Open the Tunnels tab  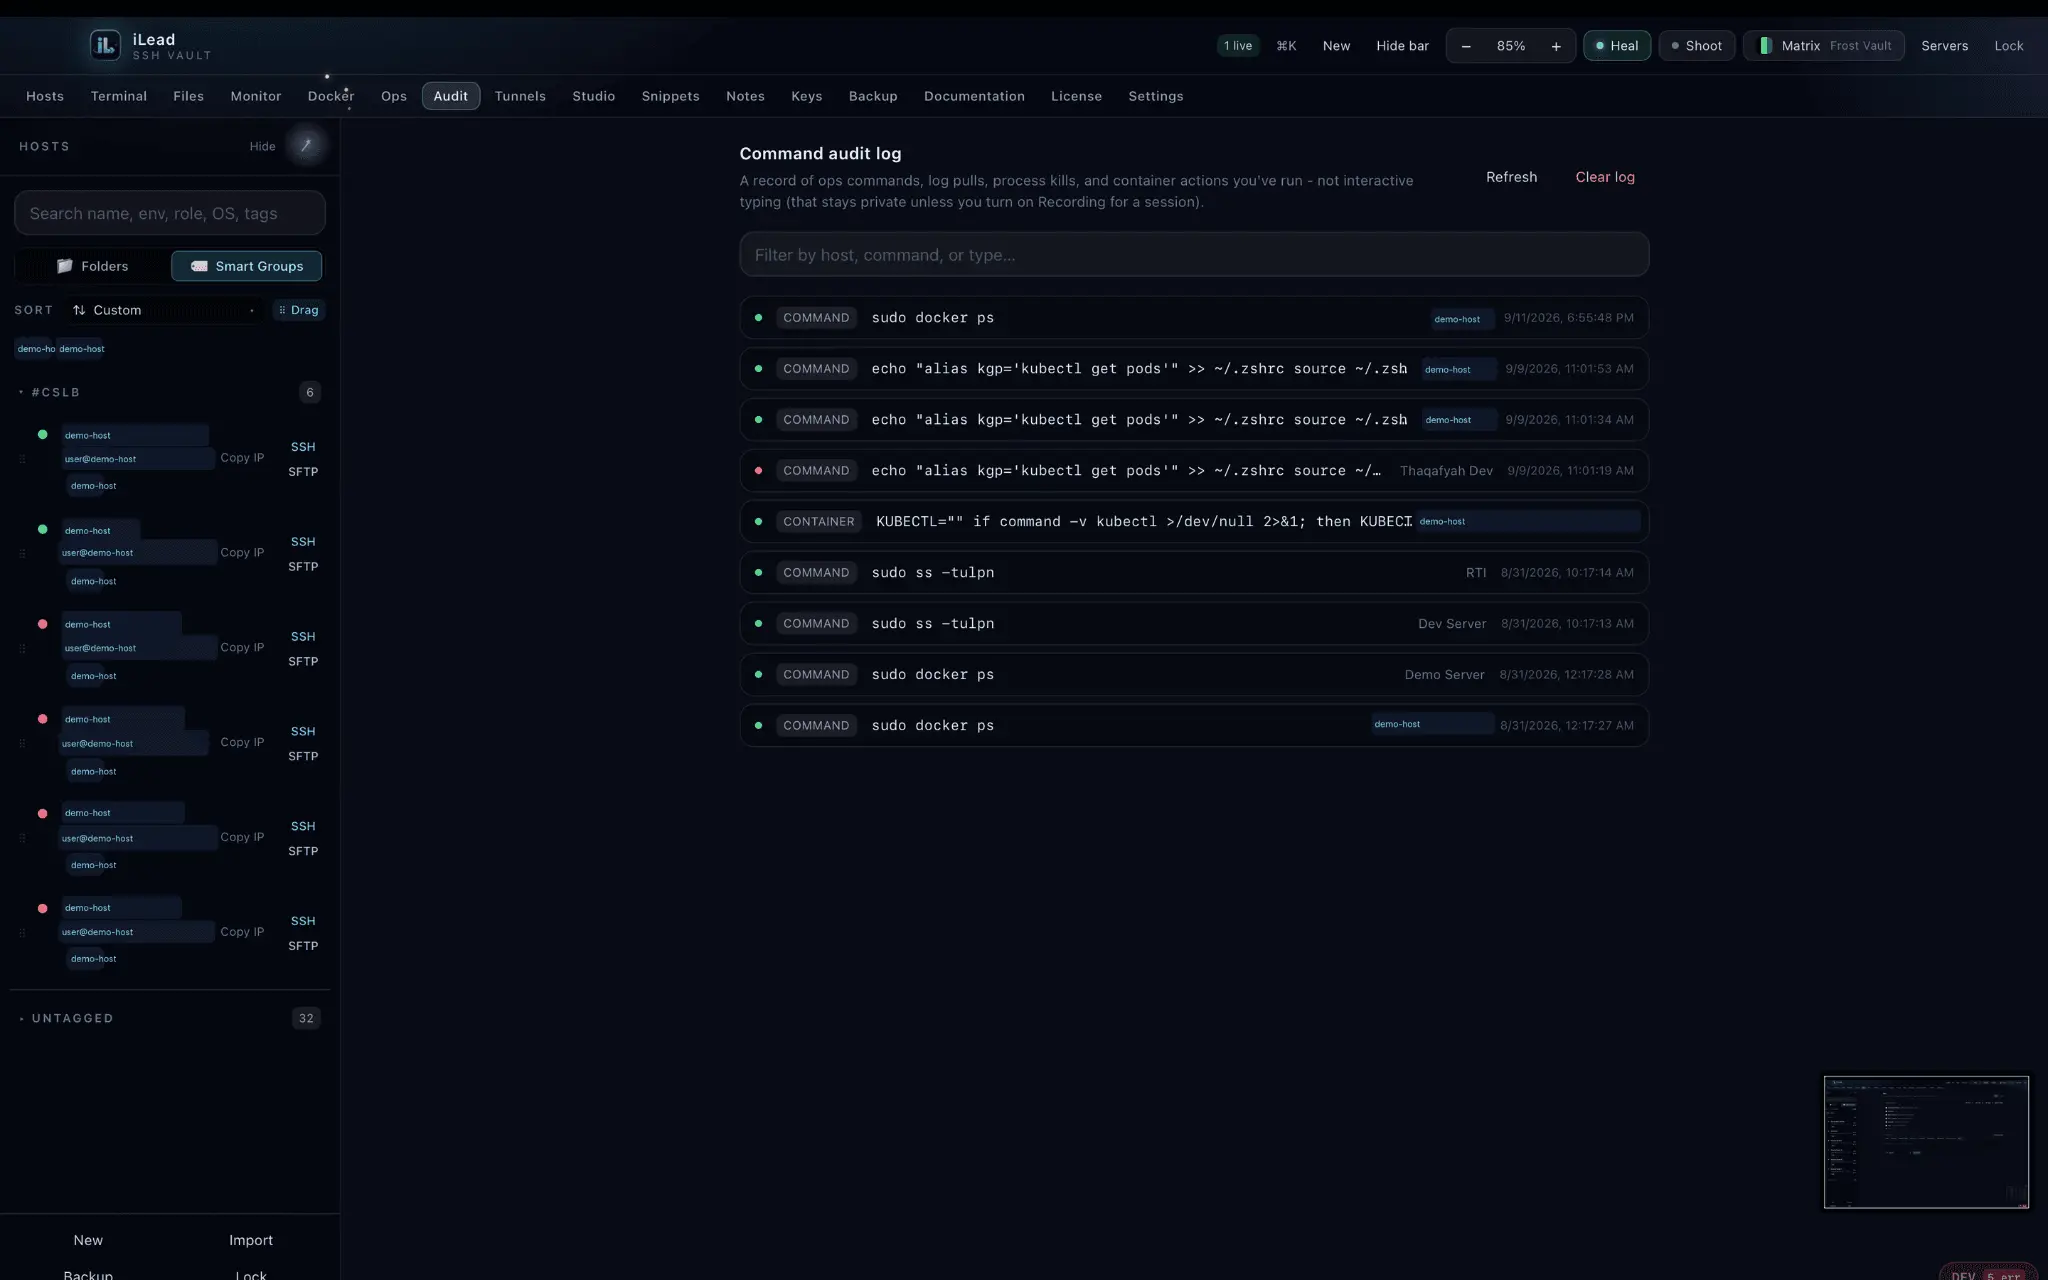[520, 96]
